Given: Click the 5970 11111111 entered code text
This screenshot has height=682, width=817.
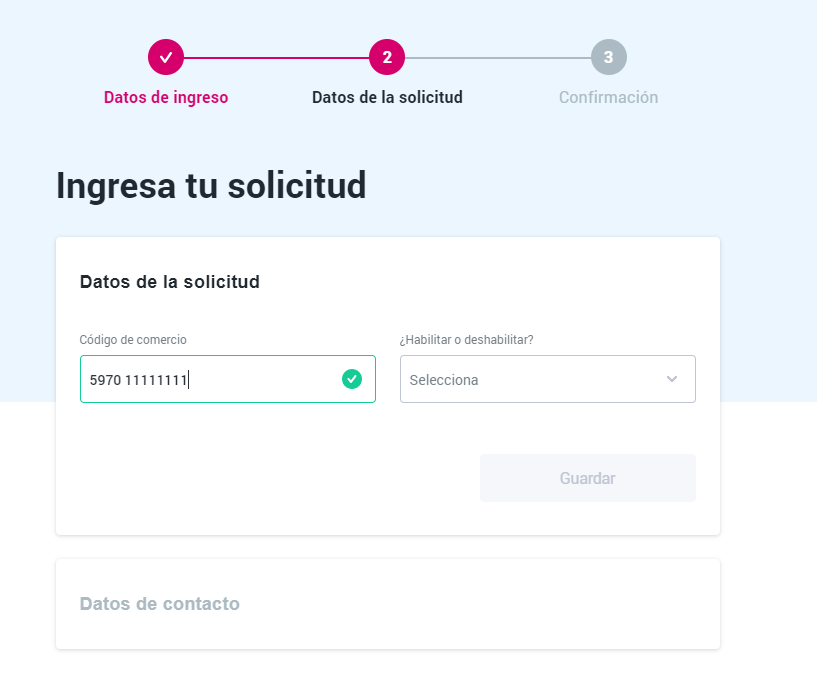Looking at the screenshot, I should [138, 380].
